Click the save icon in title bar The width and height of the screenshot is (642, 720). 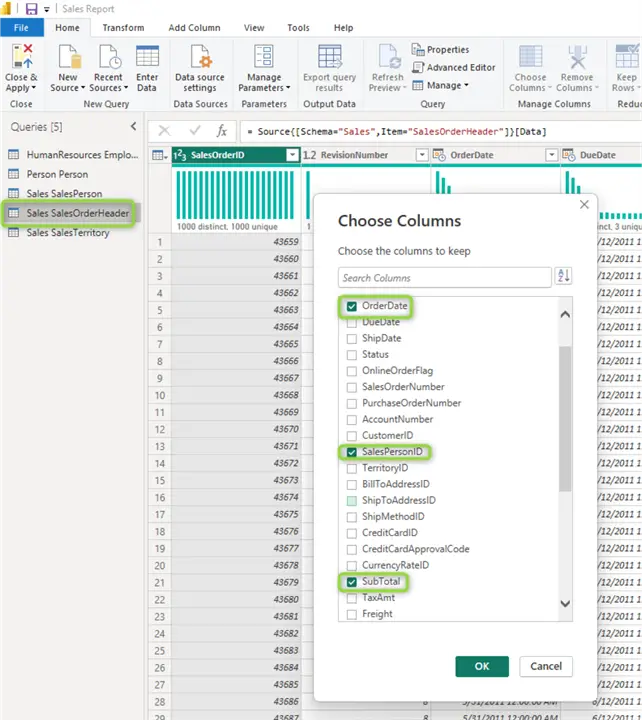(x=31, y=9)
